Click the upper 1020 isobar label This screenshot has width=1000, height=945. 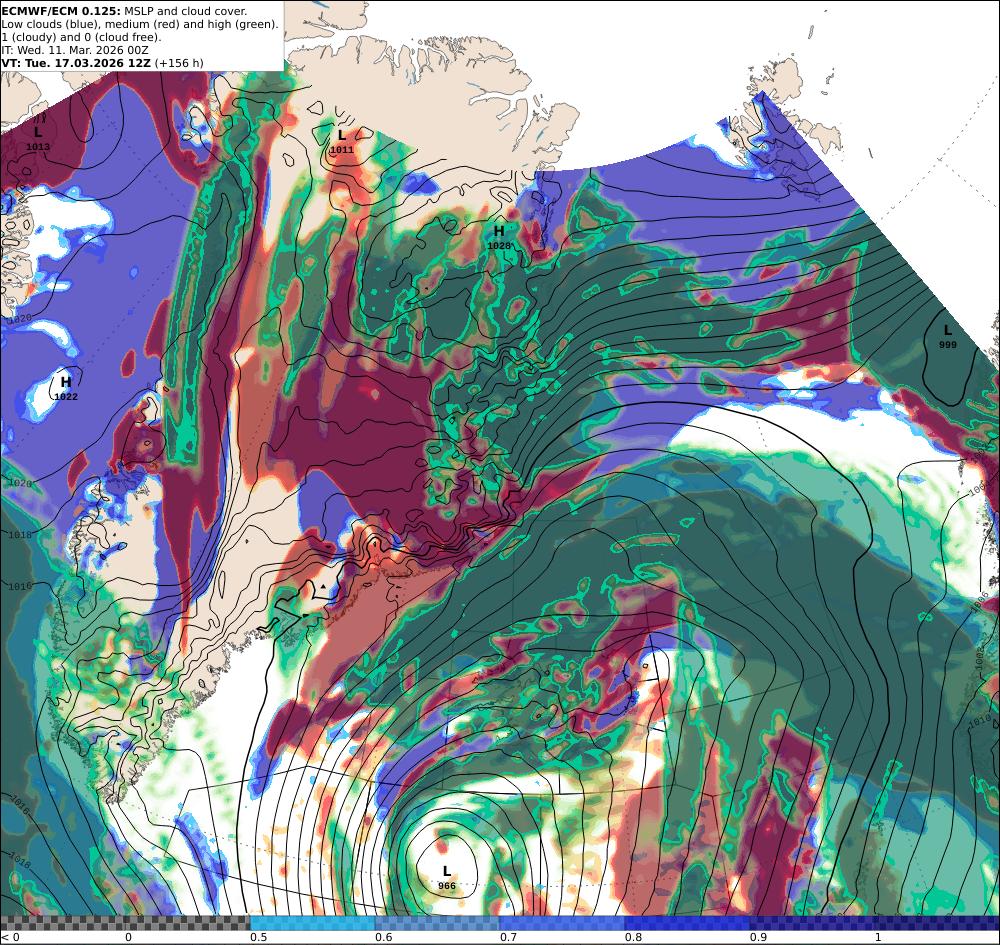[x=19, y=318]
